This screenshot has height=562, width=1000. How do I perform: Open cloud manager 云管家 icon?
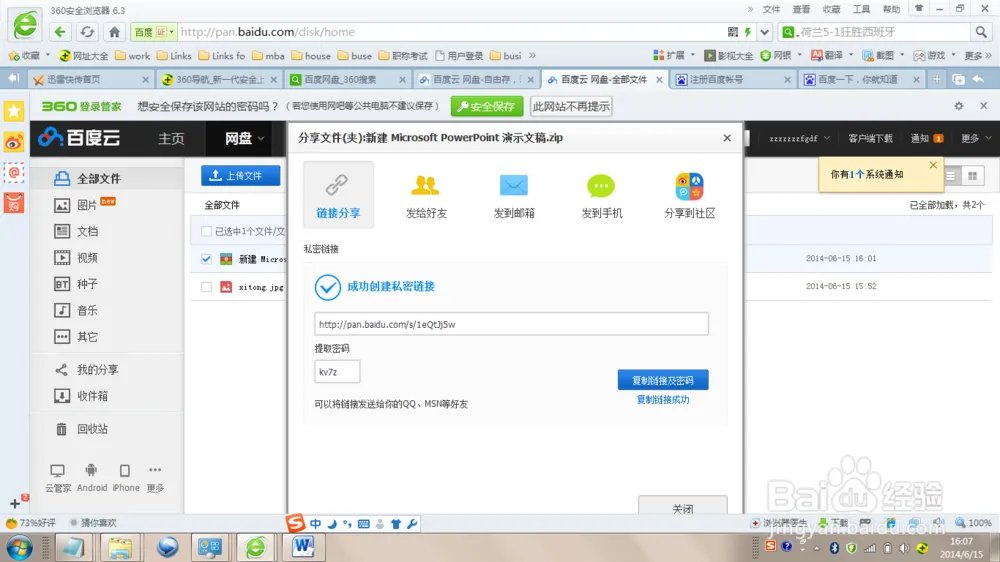[x=57, y=471]
